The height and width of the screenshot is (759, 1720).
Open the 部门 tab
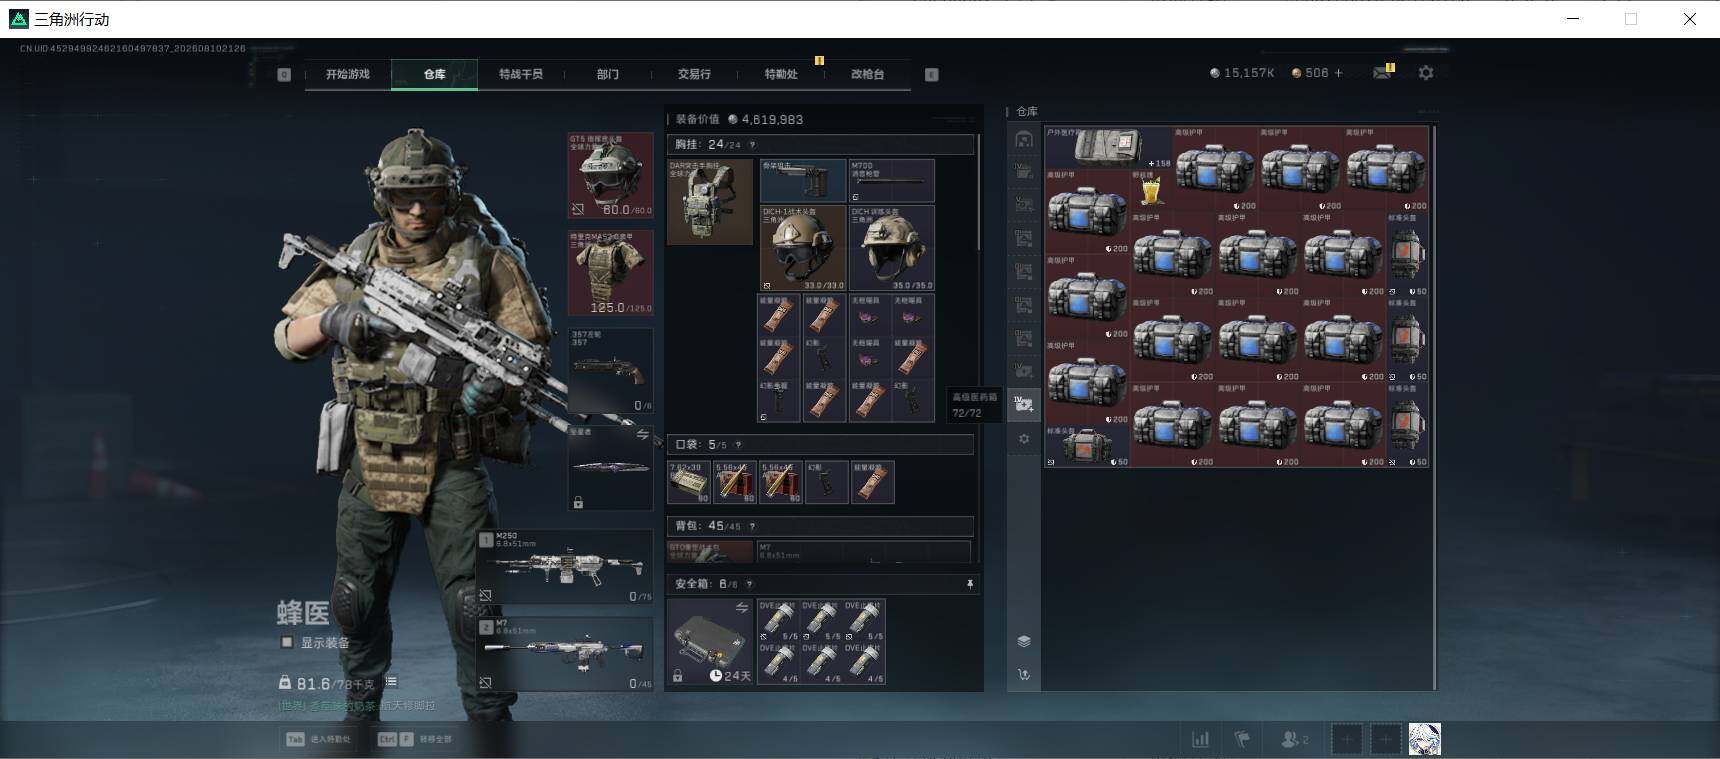pos(608,74)
